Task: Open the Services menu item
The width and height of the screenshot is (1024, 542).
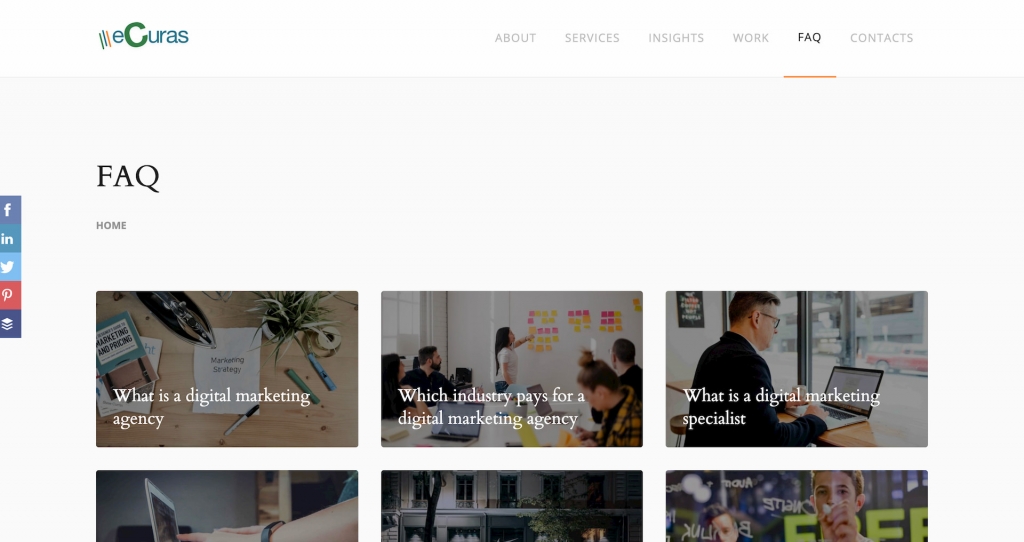Action: point(592,38)
